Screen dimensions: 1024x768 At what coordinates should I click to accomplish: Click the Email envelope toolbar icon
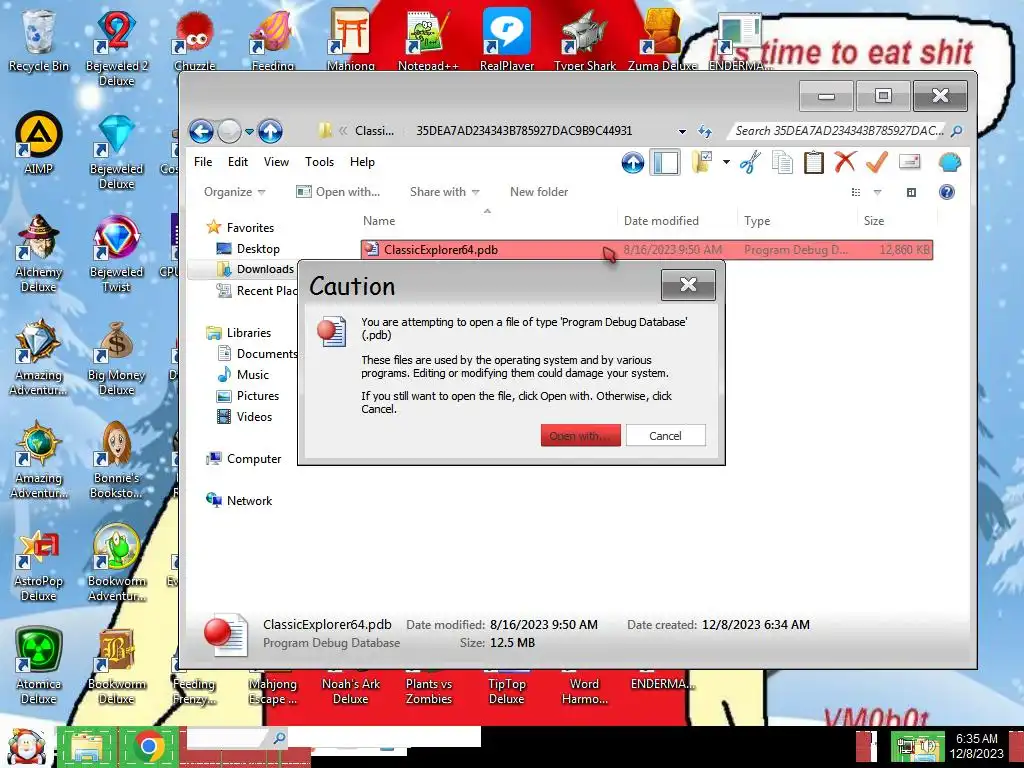click(909, 161)
